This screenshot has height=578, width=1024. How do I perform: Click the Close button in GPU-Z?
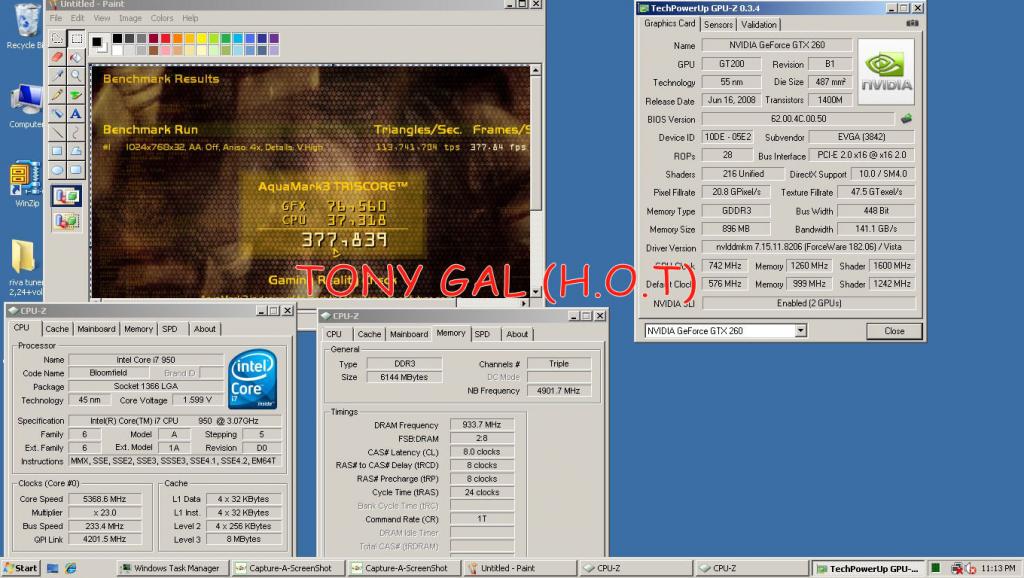click(x=894, y=331)
